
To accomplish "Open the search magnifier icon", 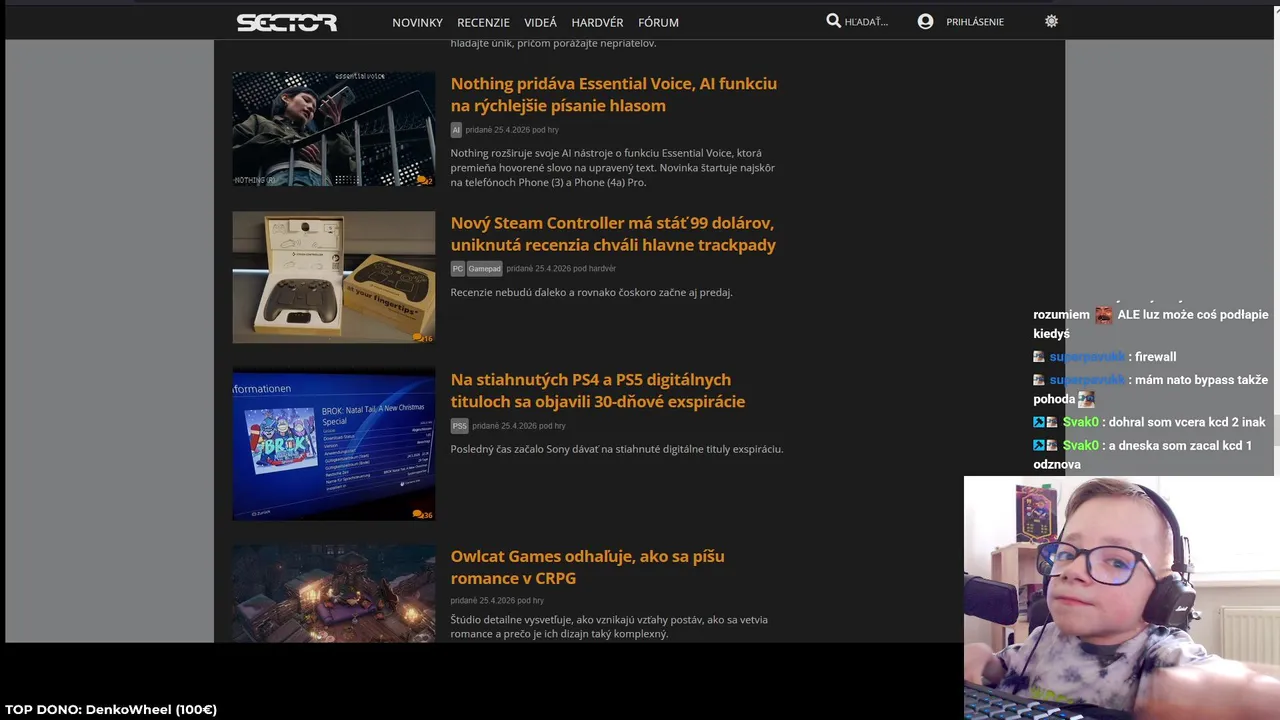I will point(833,21).
